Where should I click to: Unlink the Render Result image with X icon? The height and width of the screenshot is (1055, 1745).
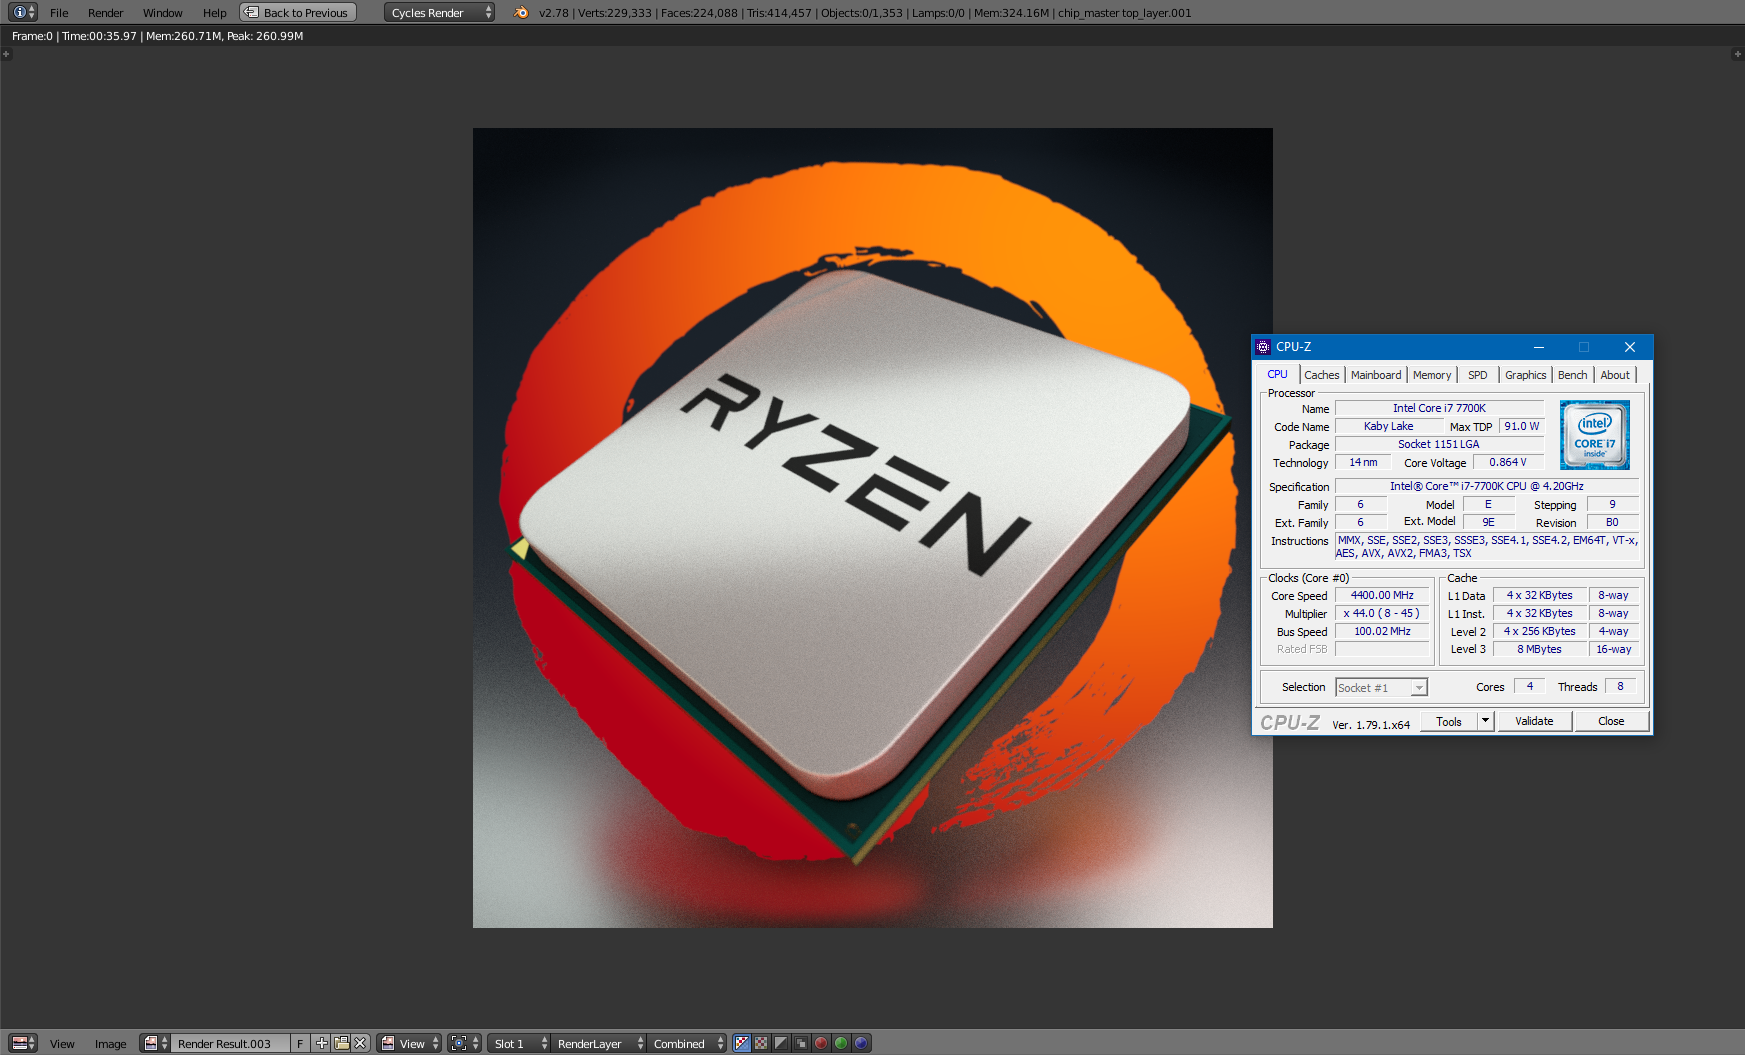[361, 1043]
